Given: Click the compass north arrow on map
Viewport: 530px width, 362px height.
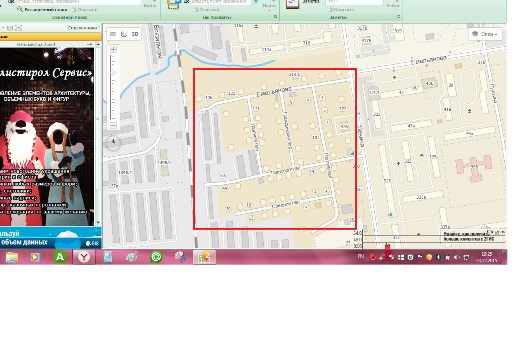Looking at the screenshot, I should tap(113, 142).
